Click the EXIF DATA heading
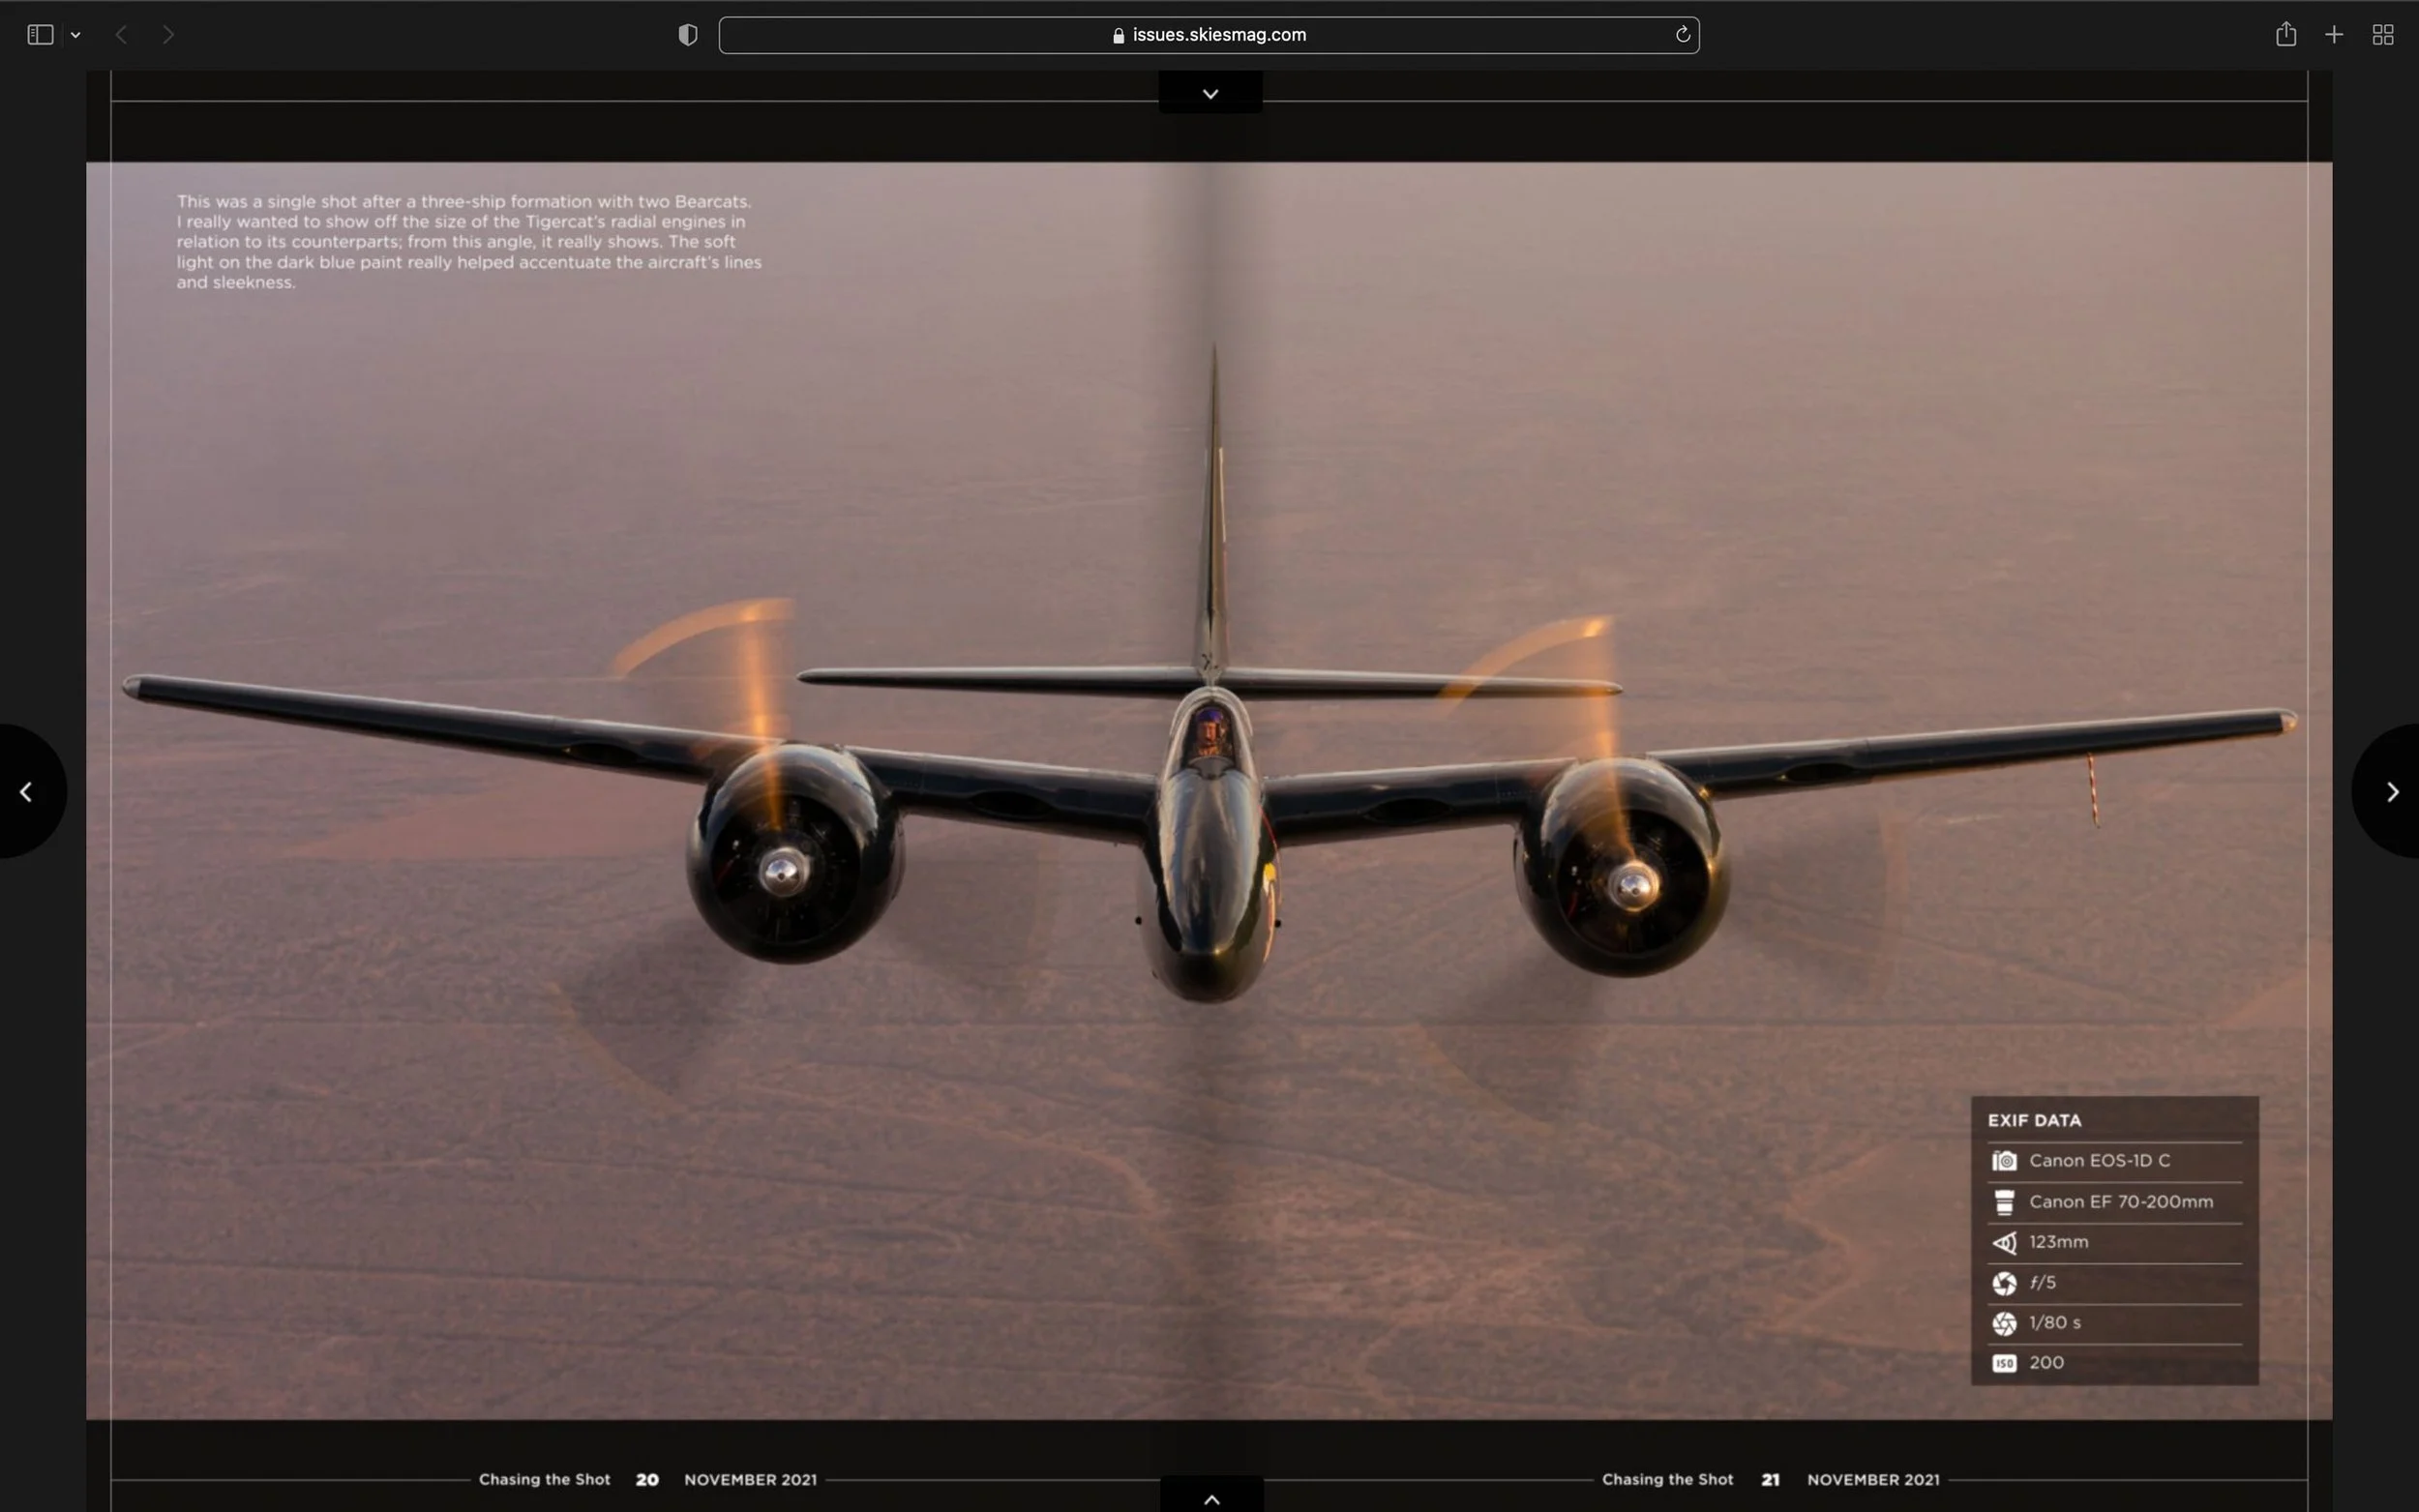The image size is (2419, 1512). (2033, 1120)
